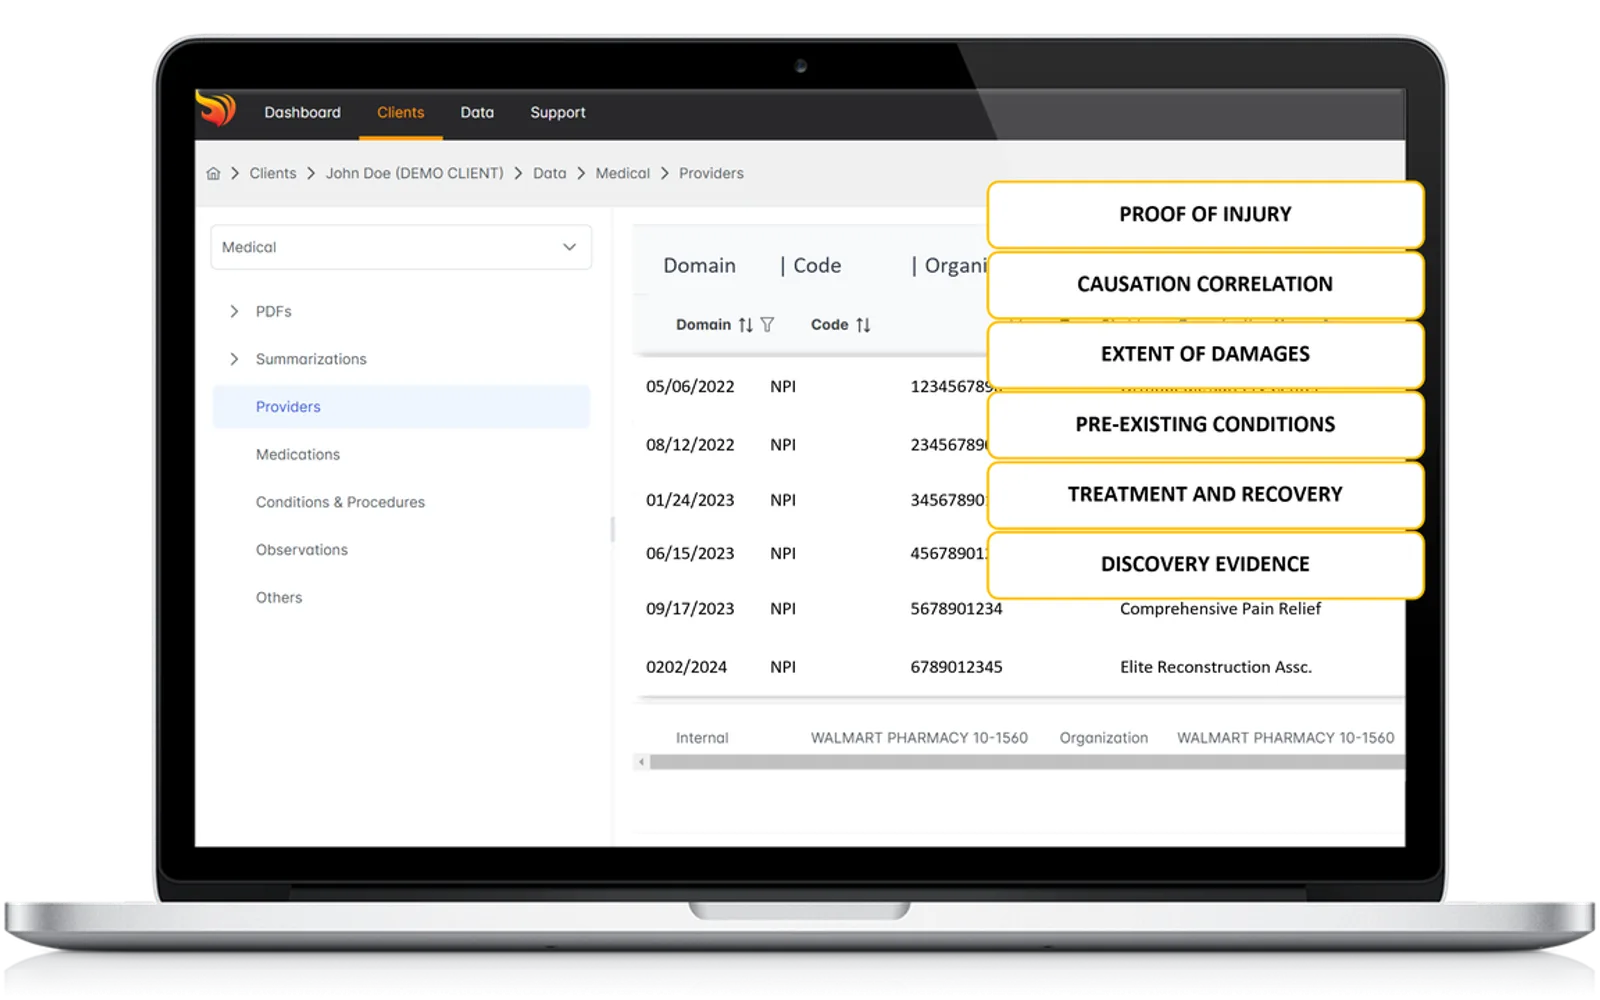Click the CAUSATION CORRELATION button
Screen dimensions: 1600x1000
point(1205,284)
